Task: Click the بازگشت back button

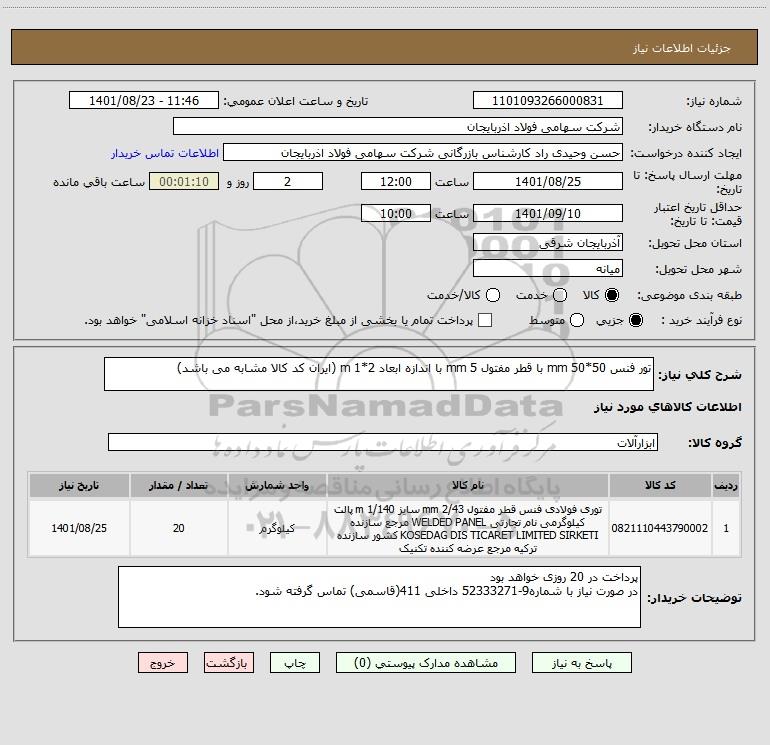Action: [229, 663]
